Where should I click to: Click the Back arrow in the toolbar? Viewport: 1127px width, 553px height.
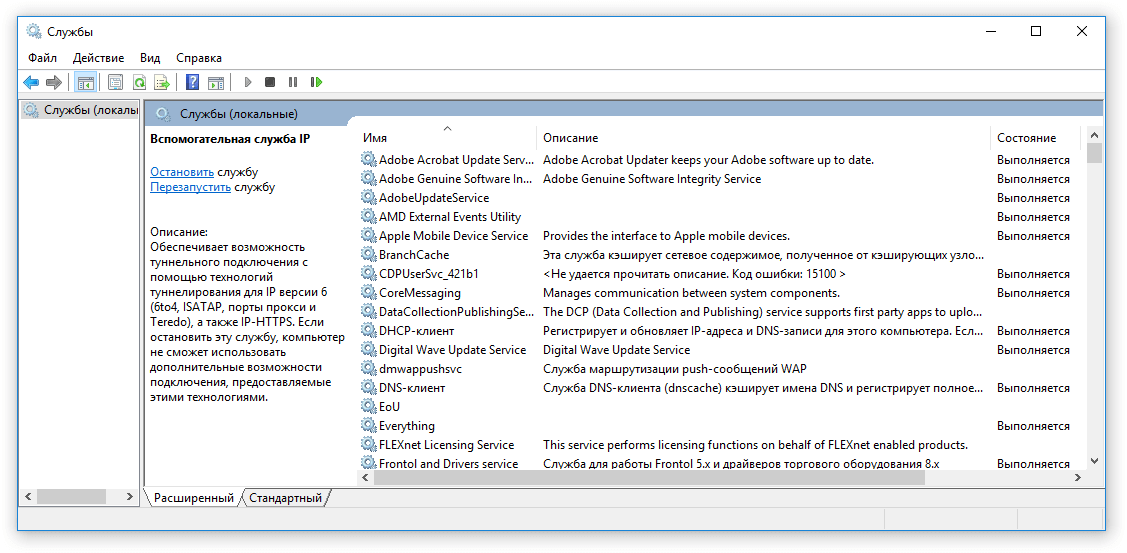(x=31, y=82)
